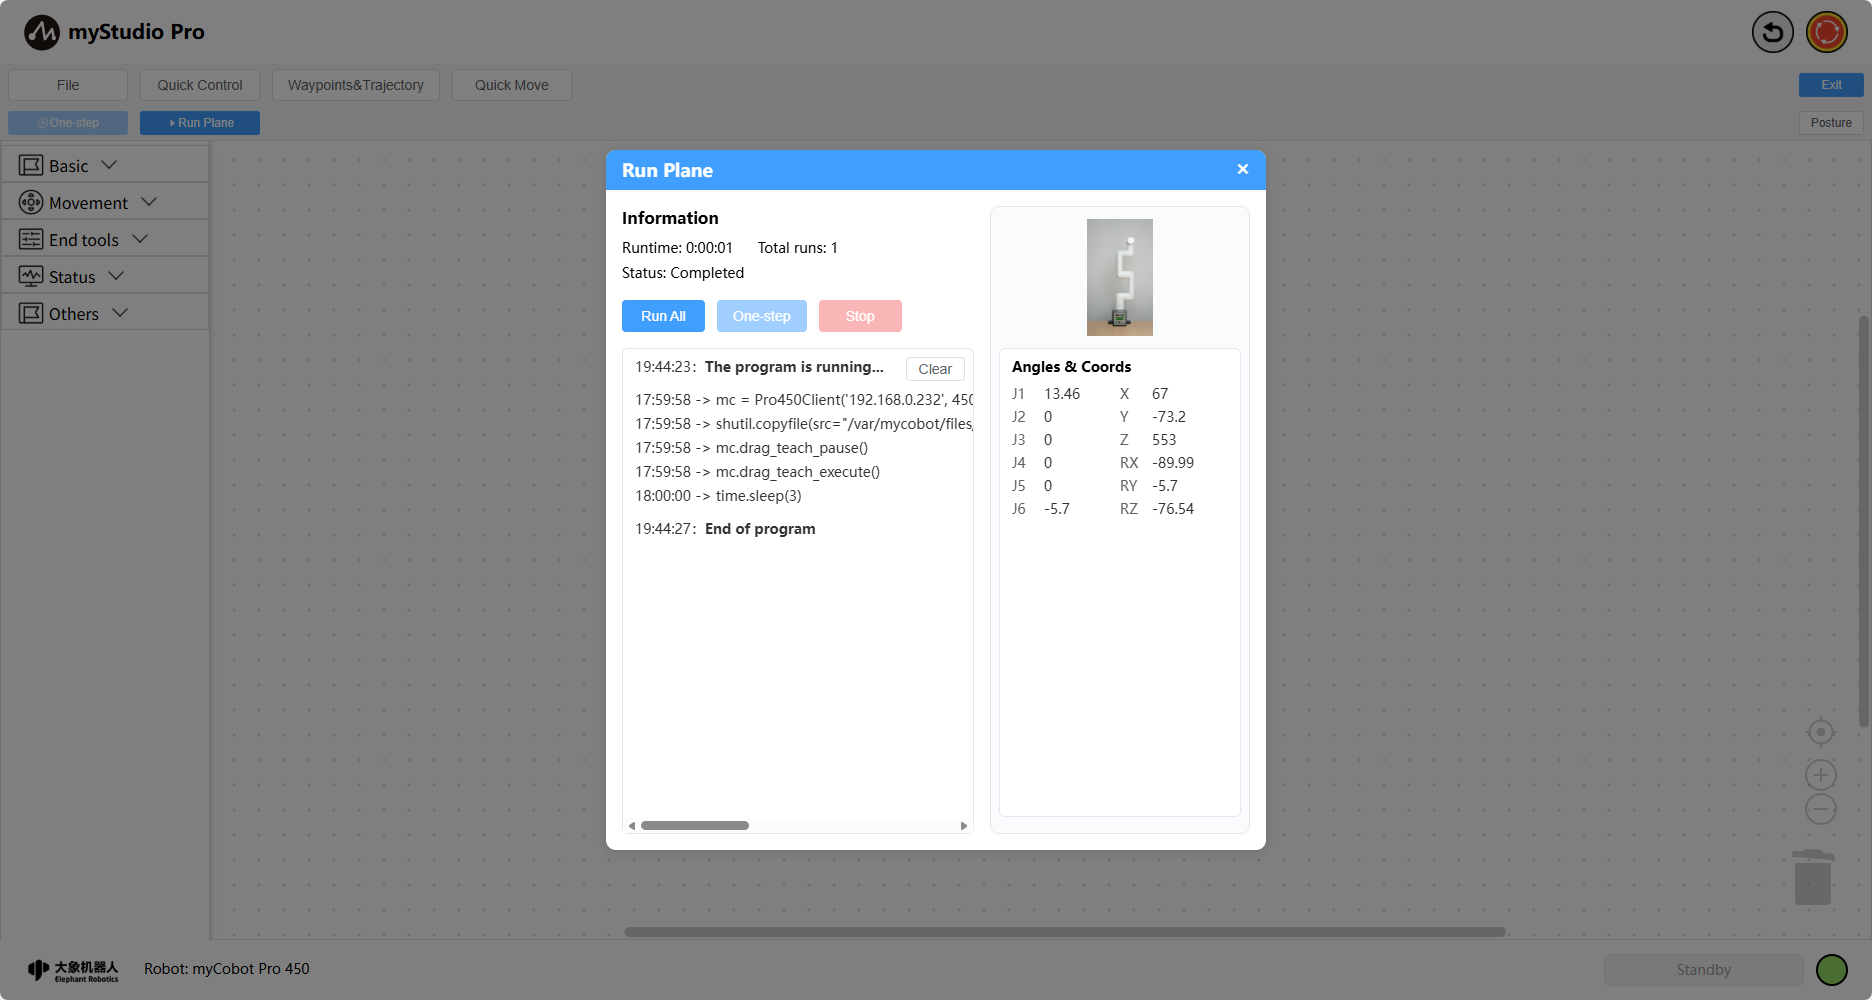This screenshot has height=1000, width=1872.
Task: Open the File menu
Action: [x=68, y=85]
